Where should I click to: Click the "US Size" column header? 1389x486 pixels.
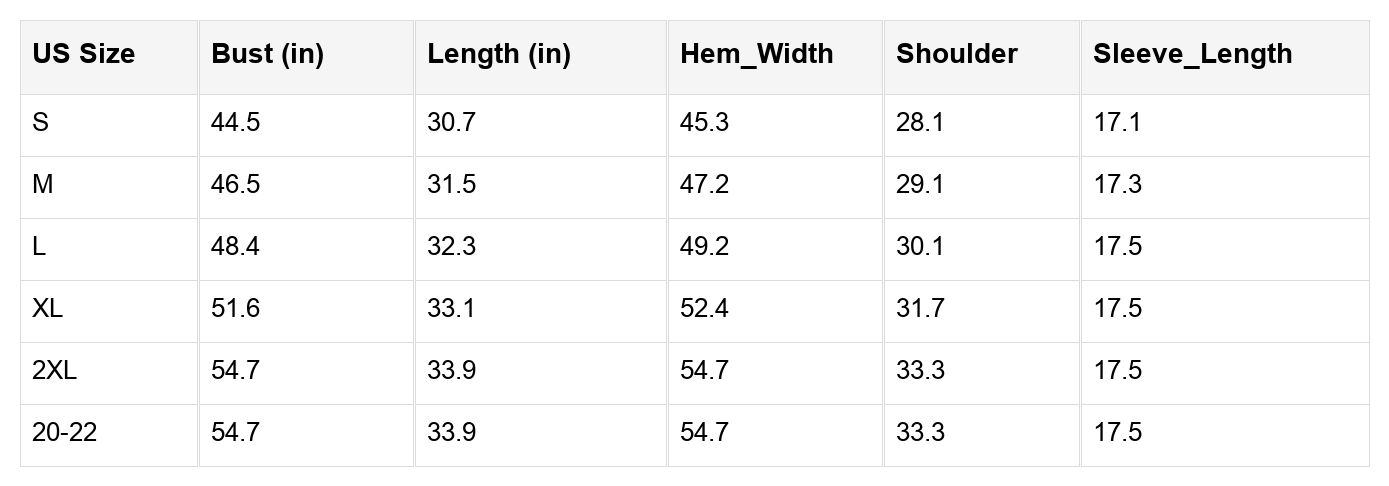[83, 54]
